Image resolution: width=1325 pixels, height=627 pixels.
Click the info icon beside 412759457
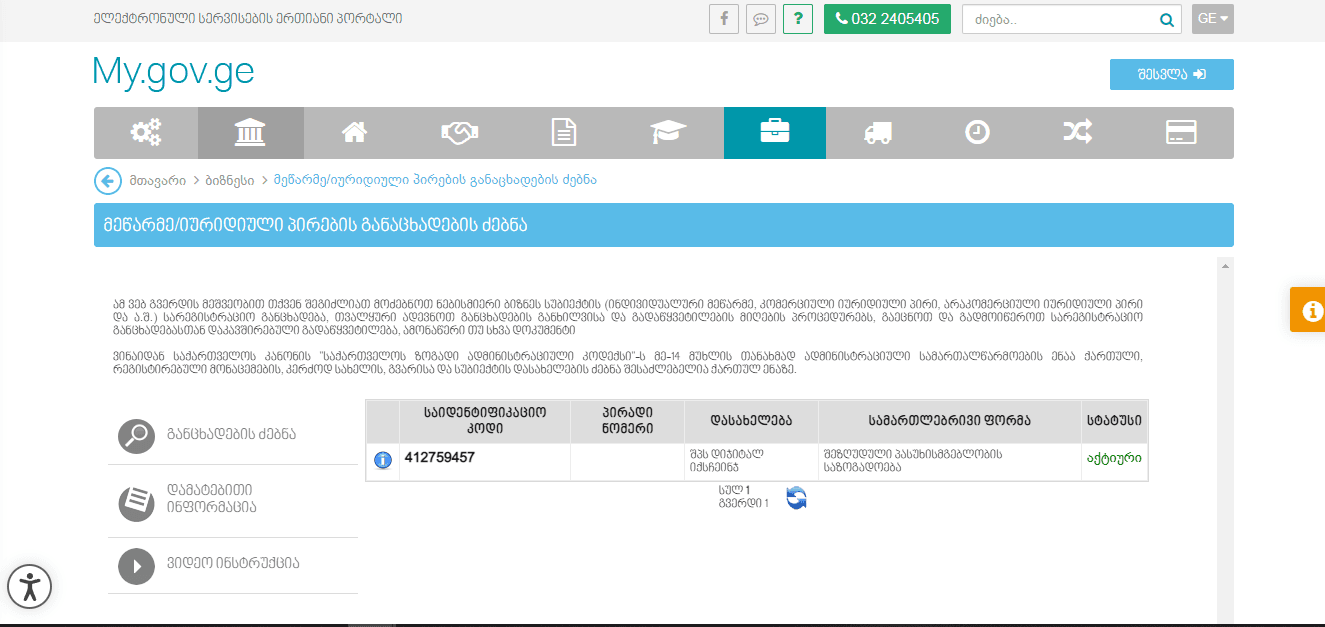pyautogui.click(x=382, y=460)
